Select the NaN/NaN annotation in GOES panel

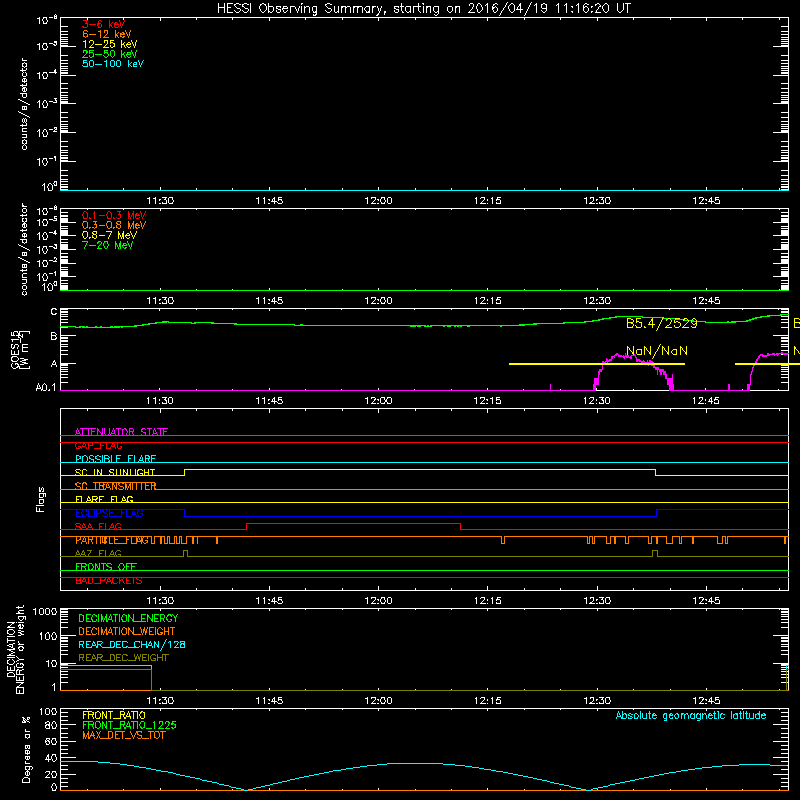pyautogui.click(x=657, y=351)
